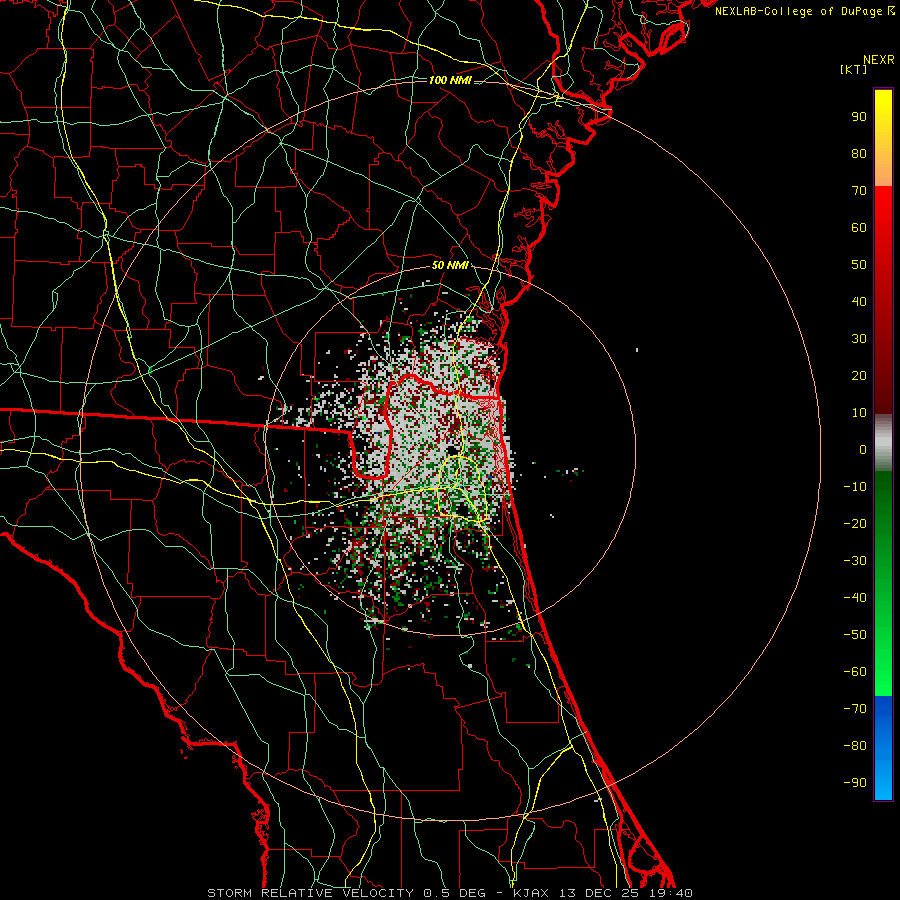Click the 10 value on the velocity scale

point(859,413)
